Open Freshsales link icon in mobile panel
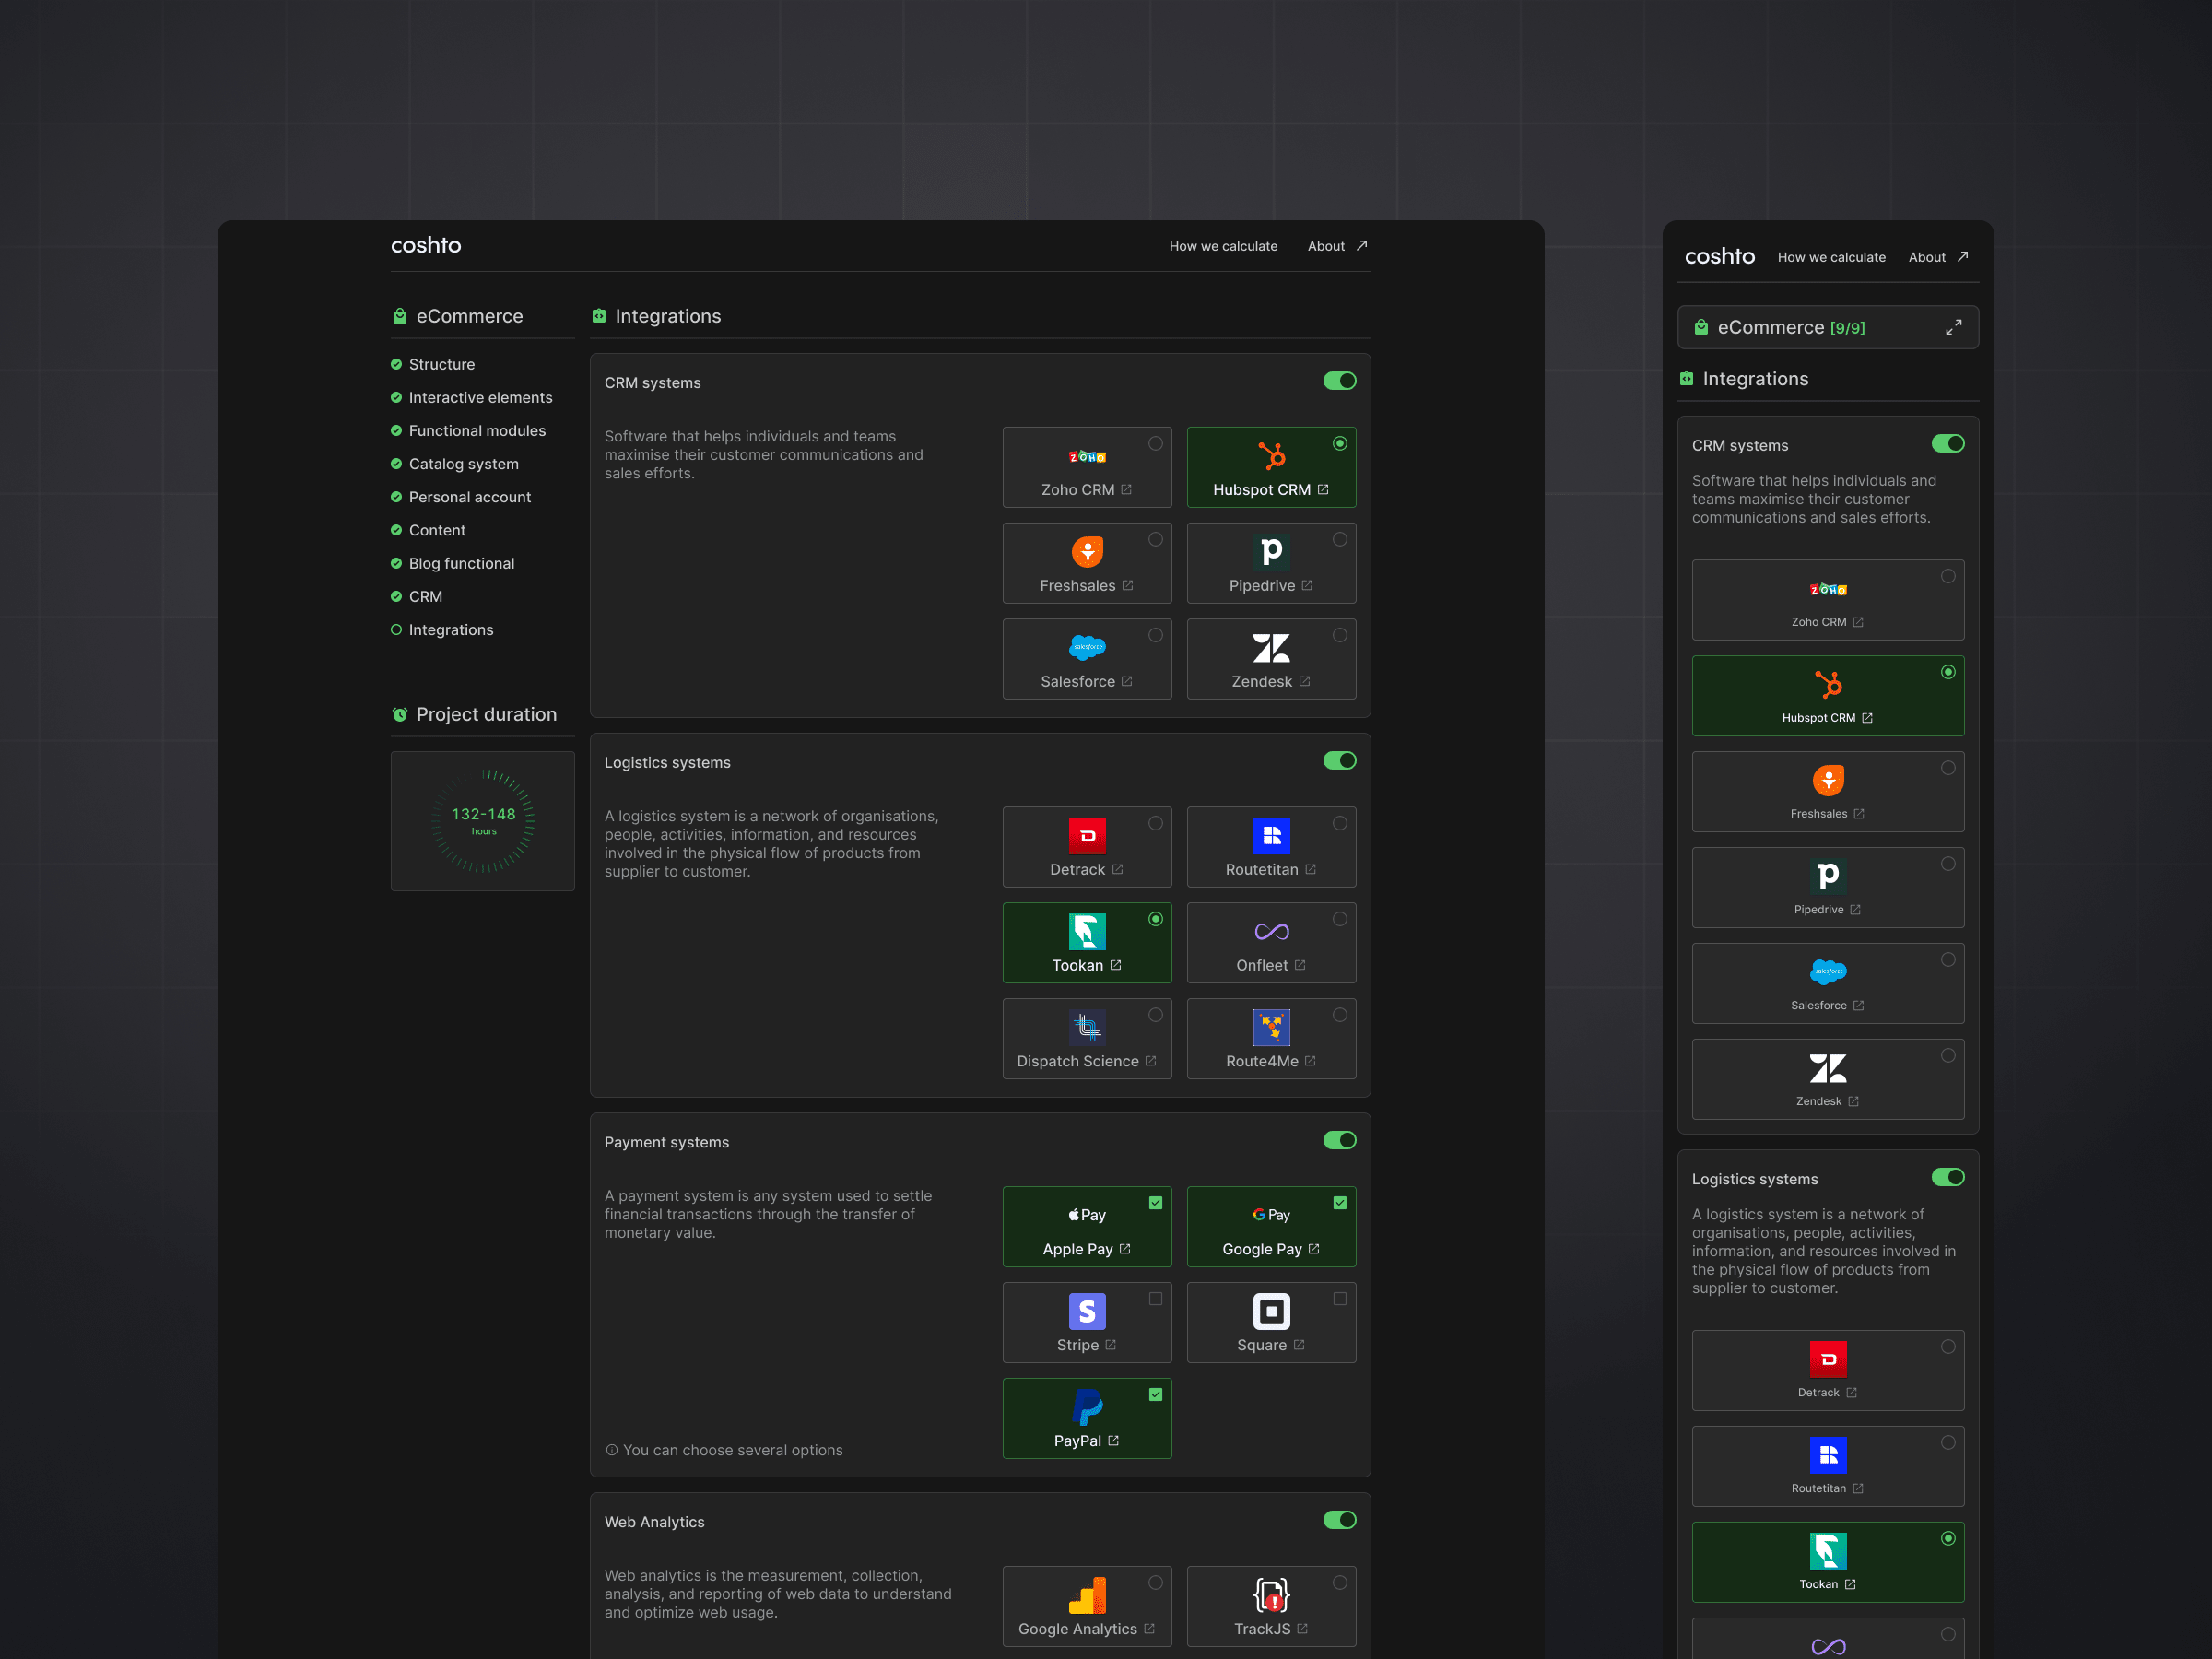This screenshot has width=2212, height=1659. pos(1859,815)
